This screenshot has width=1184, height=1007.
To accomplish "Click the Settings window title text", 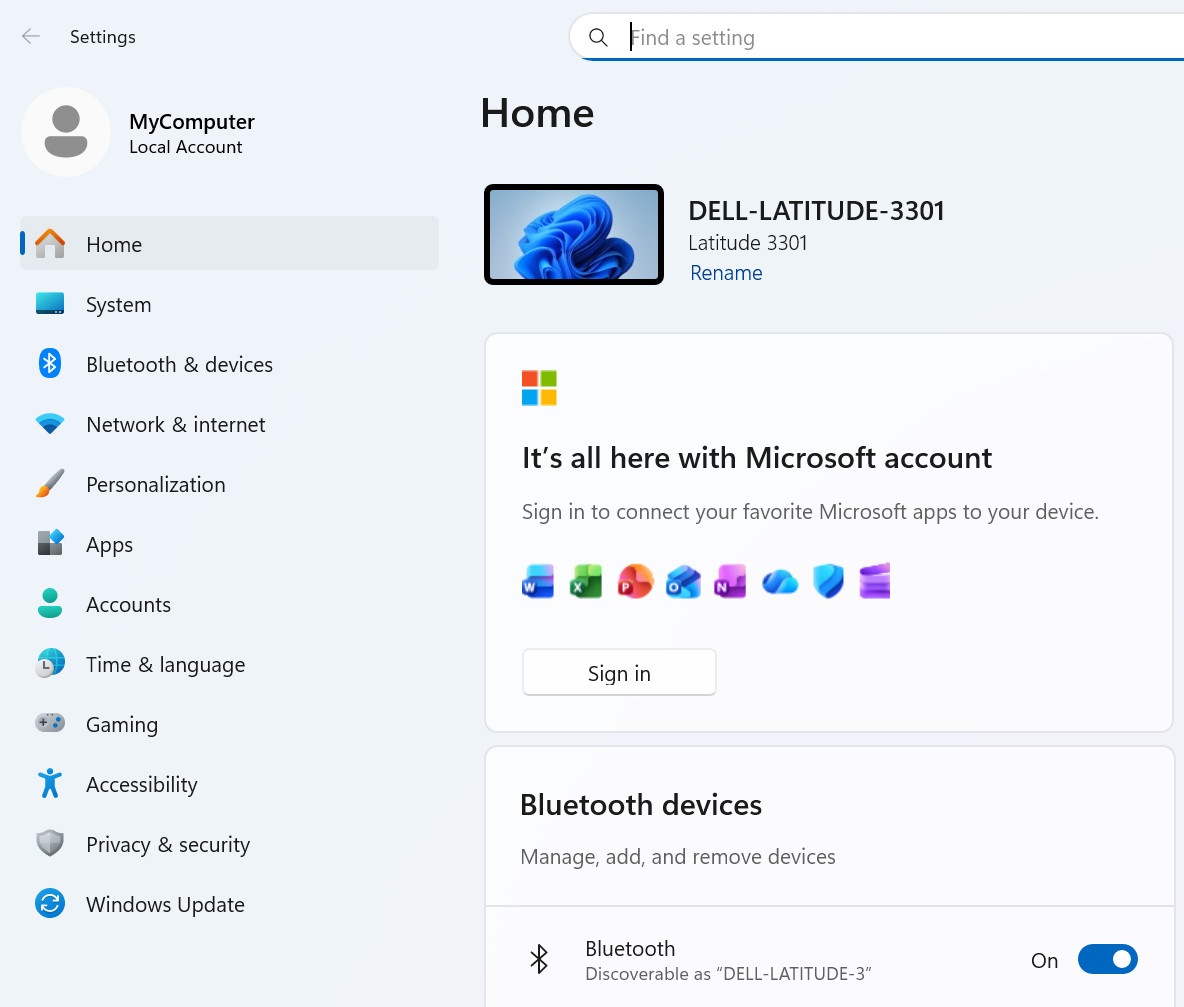I will pyautogui.click(x=103, y=36).
